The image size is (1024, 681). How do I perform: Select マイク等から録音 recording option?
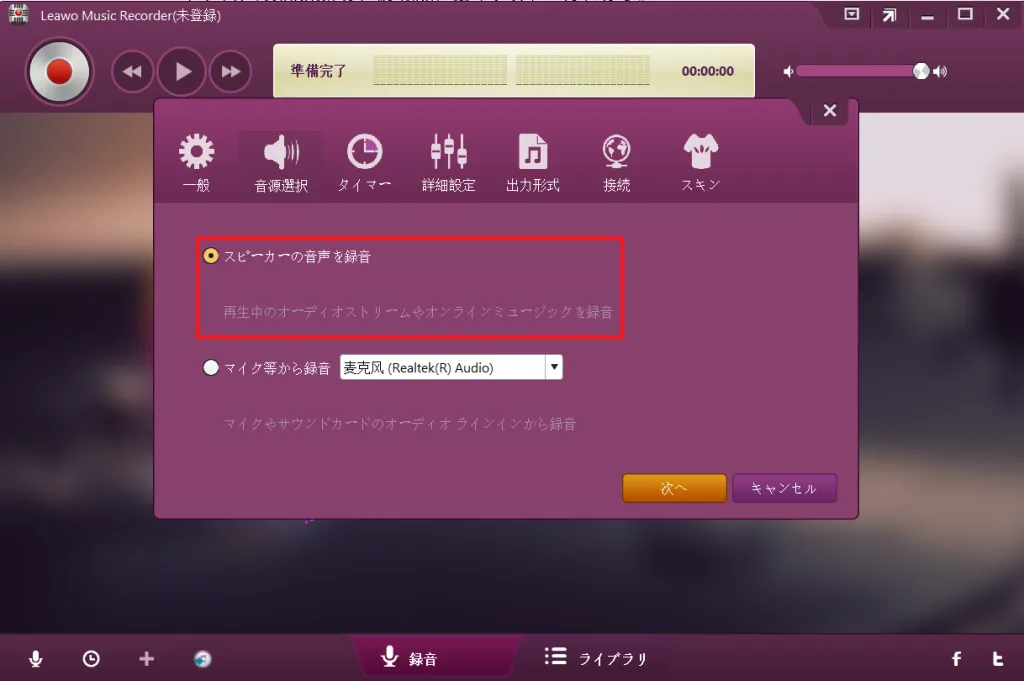tap(211, 367)
